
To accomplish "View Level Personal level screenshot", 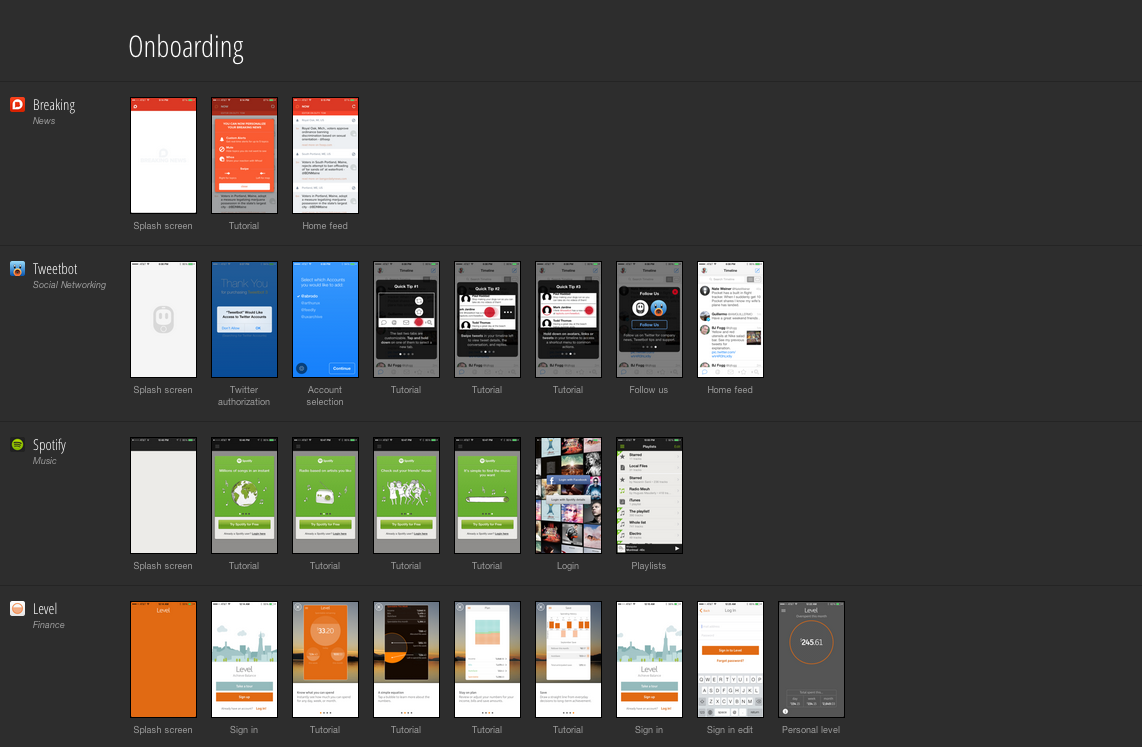I will click(811, 659).
